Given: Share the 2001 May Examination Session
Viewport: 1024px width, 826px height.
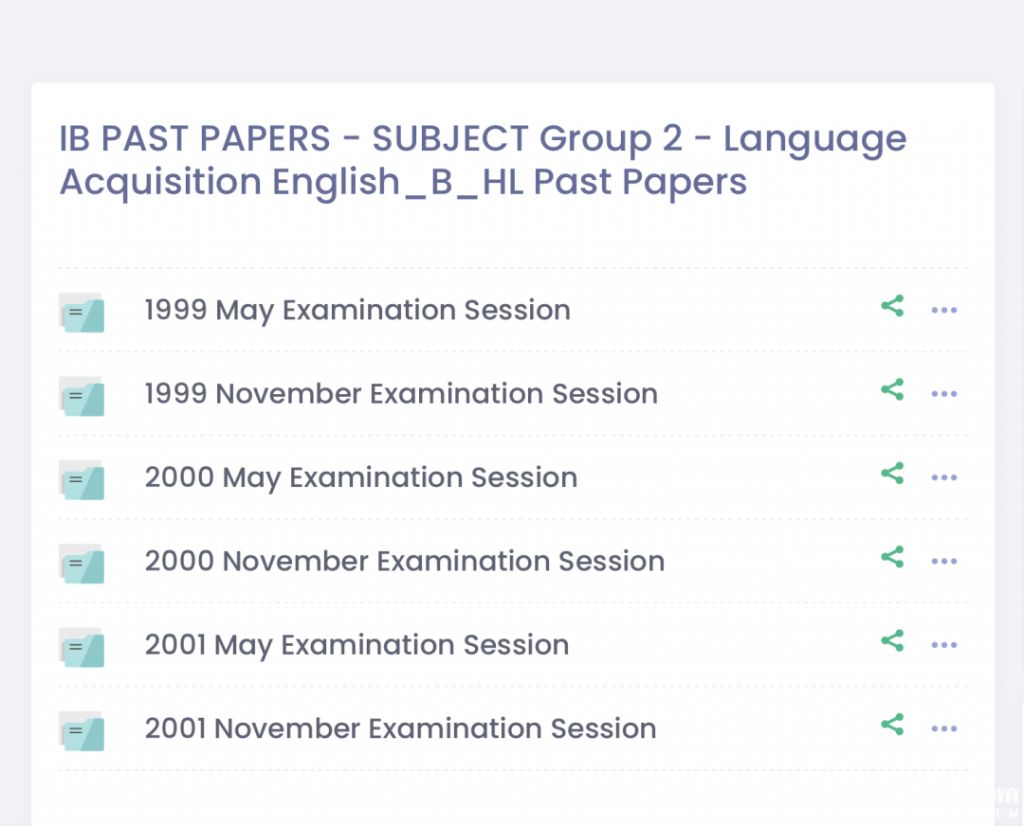Looking at the screenshot, I should 892,641.
